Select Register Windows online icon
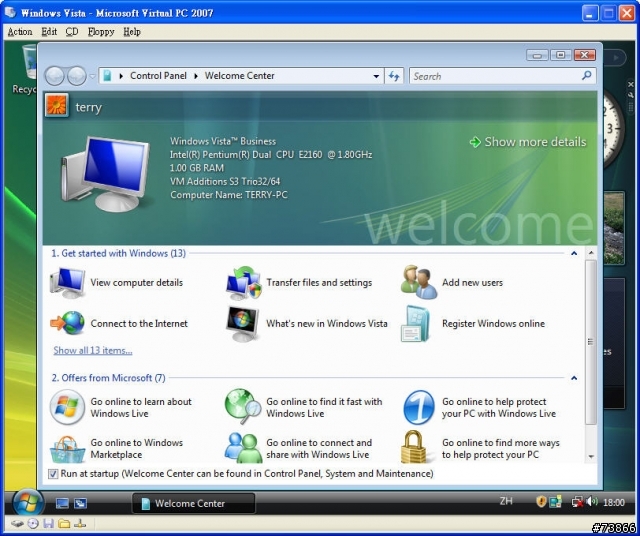The image size is (640, 536). (416, 324)
